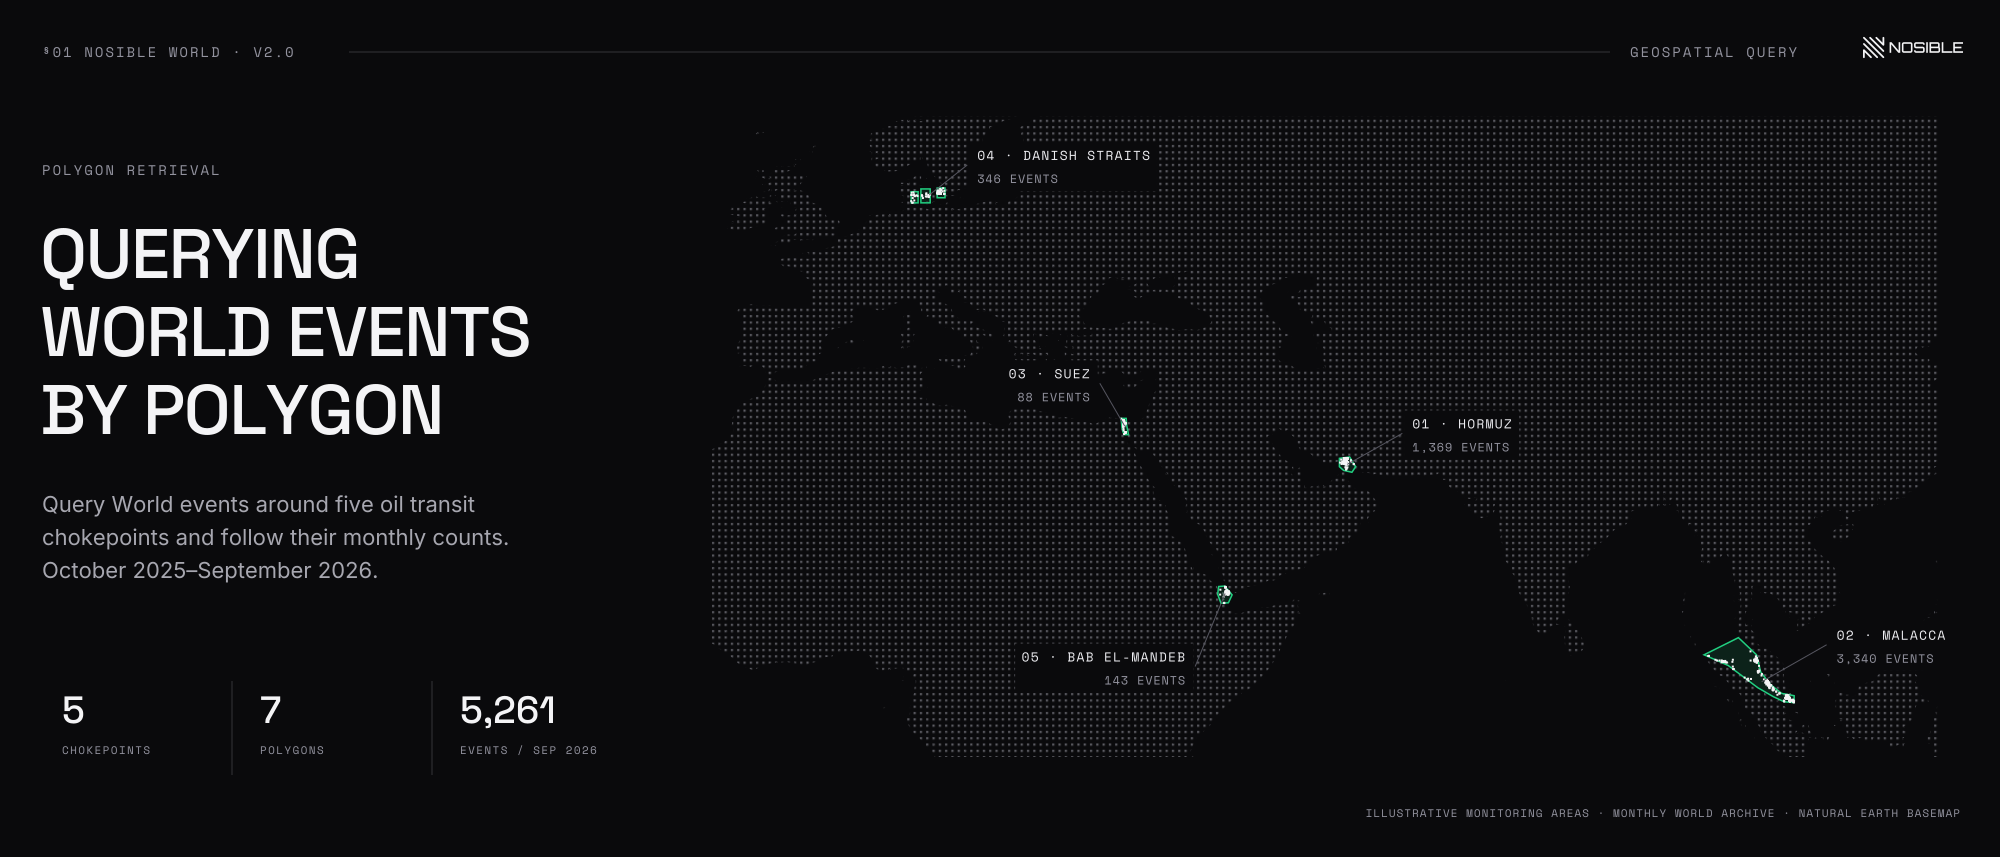Click the '01 NOSIBLE WORLD · V2.0' header
2000x857 pixels.
169,52
